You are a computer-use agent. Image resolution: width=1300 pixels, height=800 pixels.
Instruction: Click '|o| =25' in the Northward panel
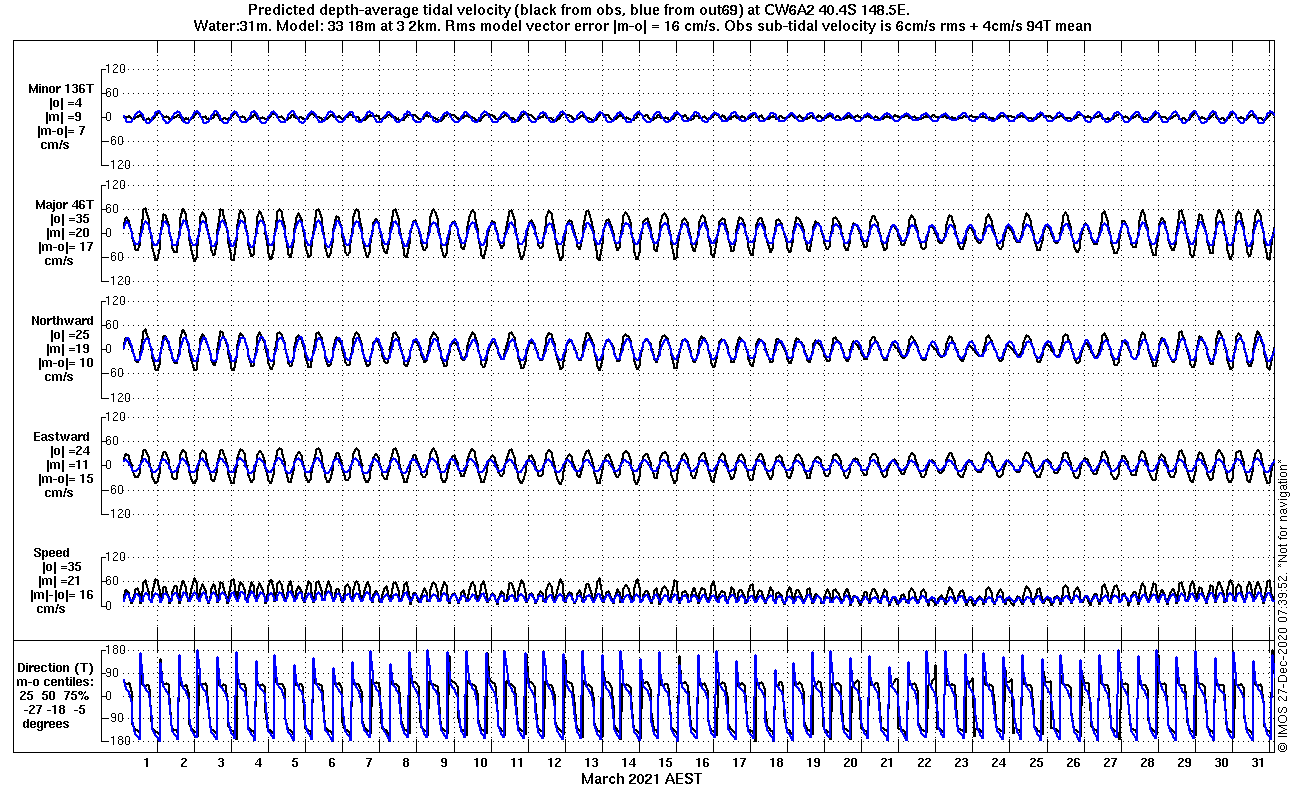pyautogui.click(x=69, y=335)
